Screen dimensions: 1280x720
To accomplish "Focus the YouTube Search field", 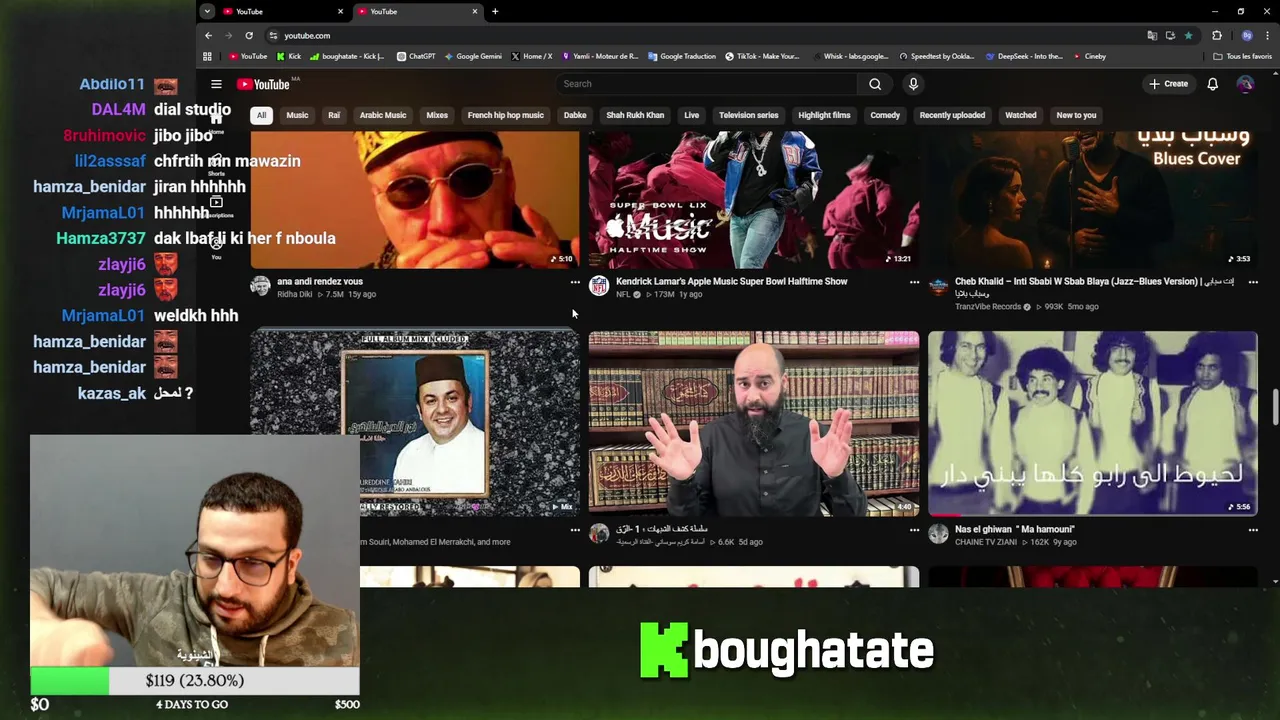I will pos(705,84).
